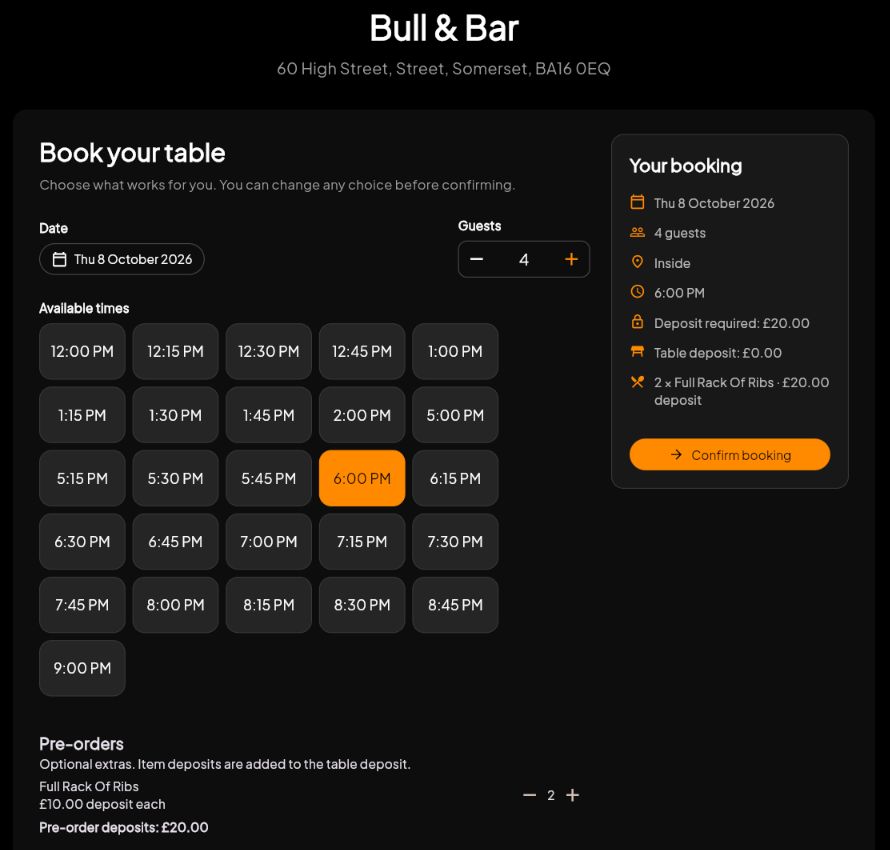Click the calendar icon in Your booking summary

[637, 202]
